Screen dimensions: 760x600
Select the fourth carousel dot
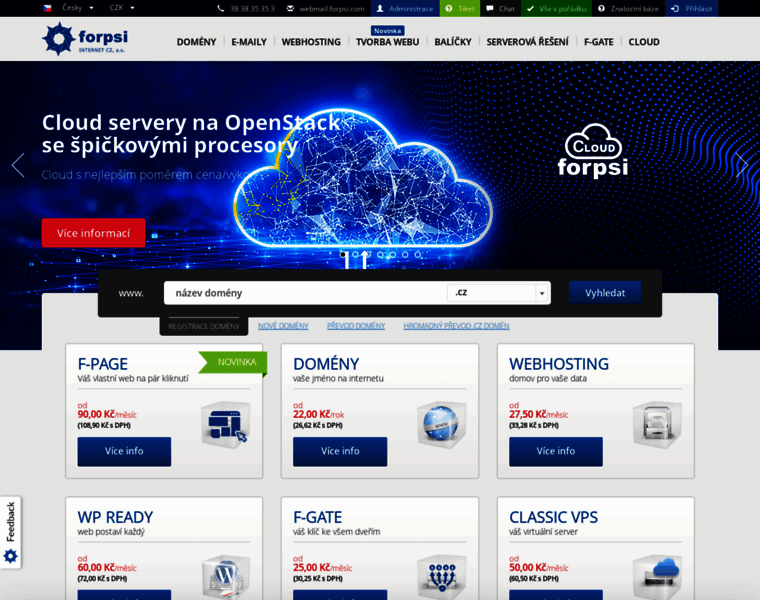[380, 254]
